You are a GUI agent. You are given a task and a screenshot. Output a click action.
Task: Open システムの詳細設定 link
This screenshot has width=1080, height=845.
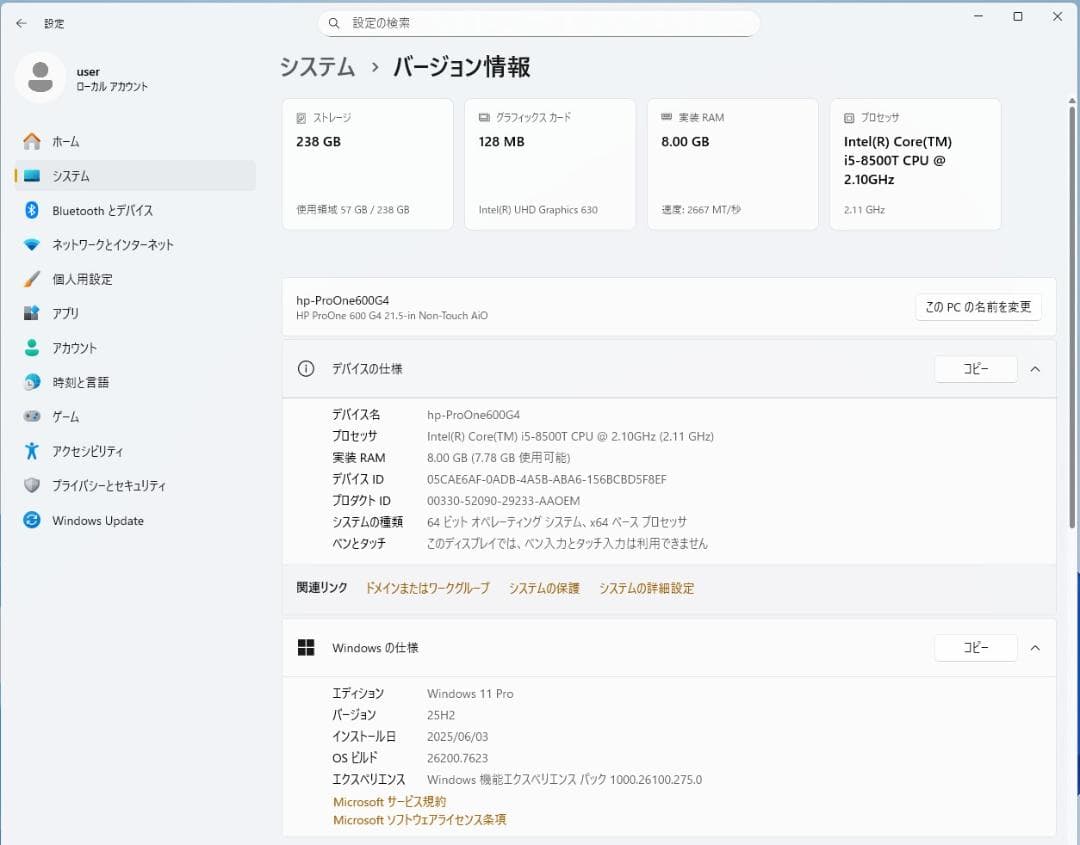click(x=646, y=588)
